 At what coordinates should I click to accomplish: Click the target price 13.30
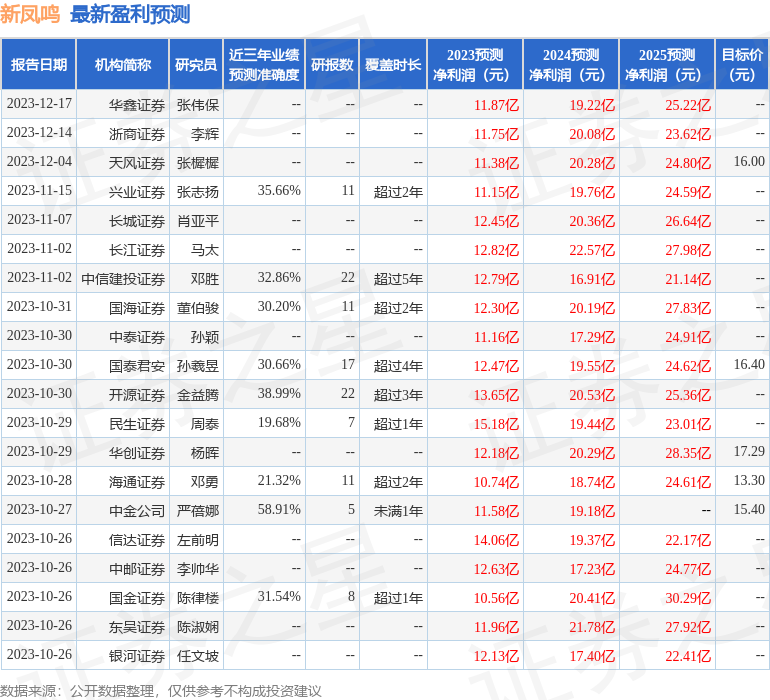[749, 480]
